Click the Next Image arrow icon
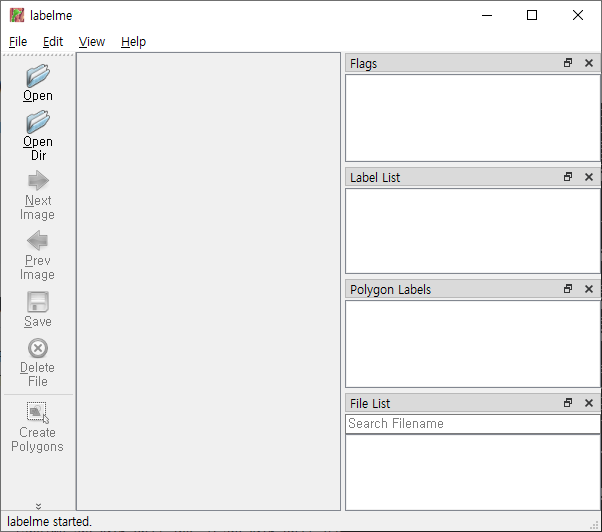The height and width of the screenshot is (532, 602). point(38,180)
